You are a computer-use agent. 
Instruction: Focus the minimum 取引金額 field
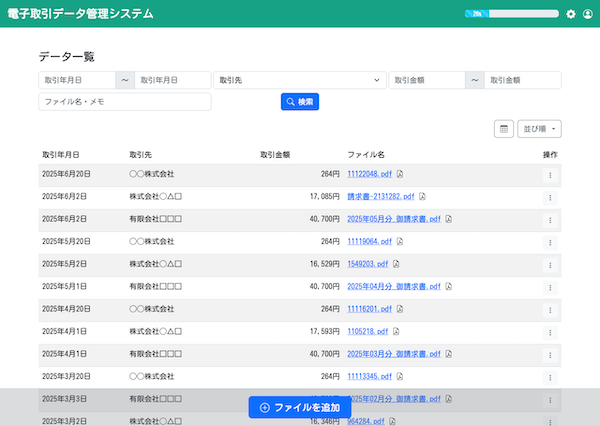[427, 80]
